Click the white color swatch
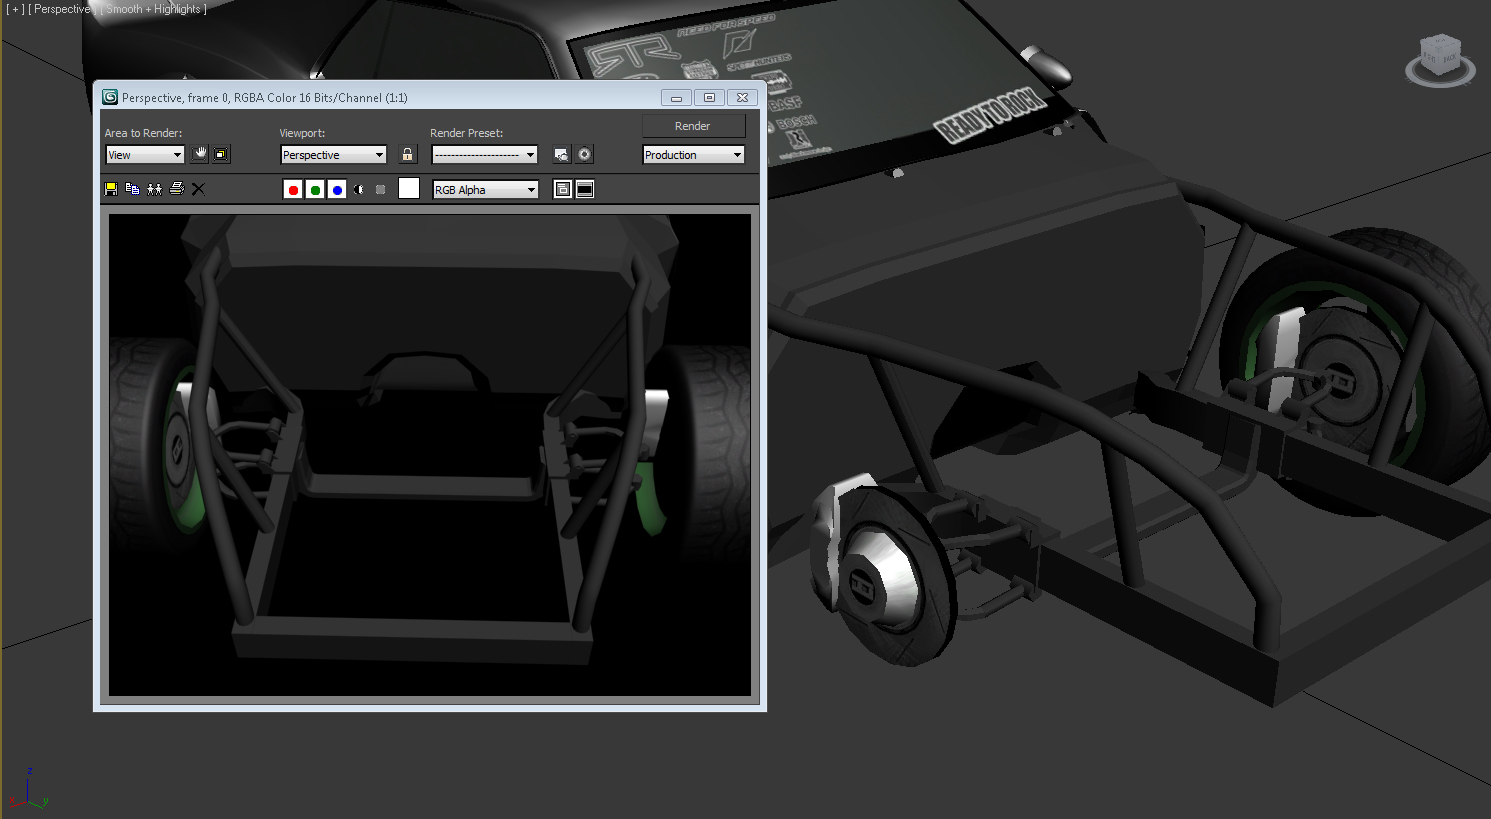Image resolution: width=1491 pixels, height=819 pixels. point(409,189)
